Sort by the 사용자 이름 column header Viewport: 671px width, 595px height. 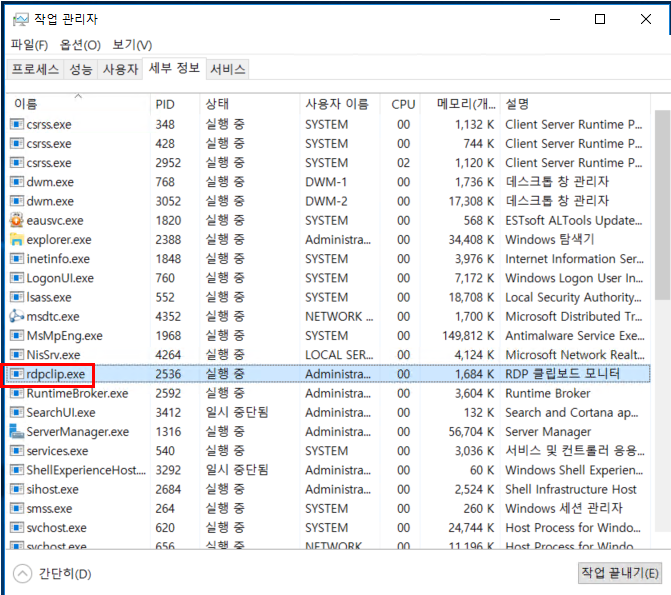(x=340, y=104)
